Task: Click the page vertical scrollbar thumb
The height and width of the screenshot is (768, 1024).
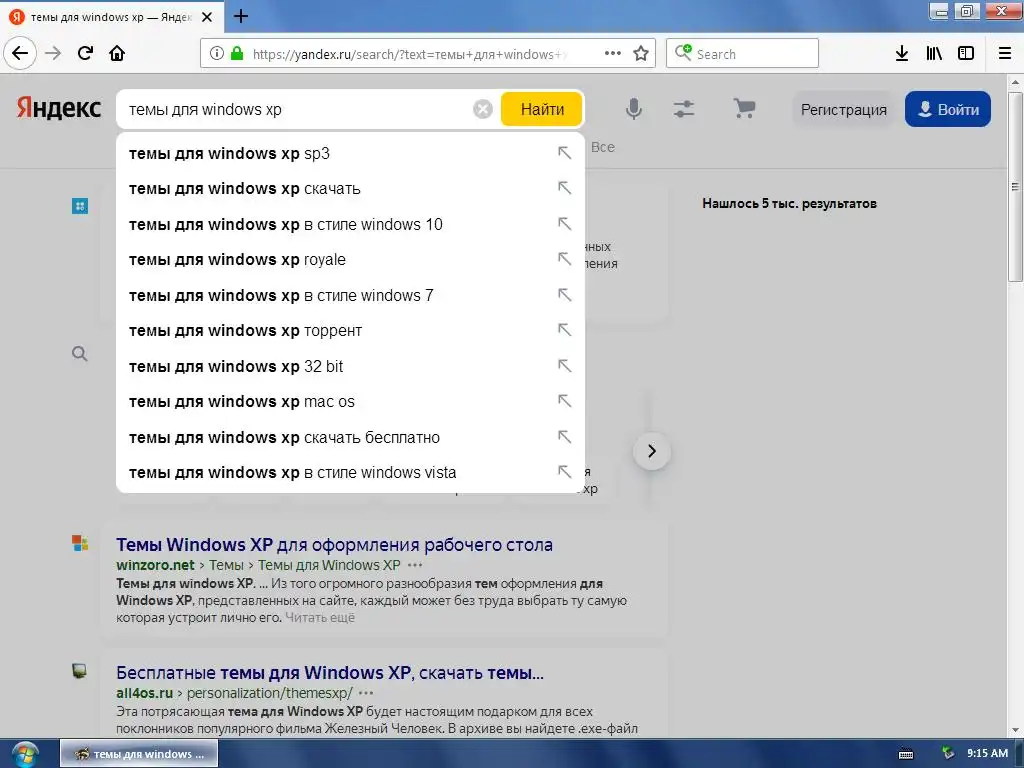Action: (1015, 187)
